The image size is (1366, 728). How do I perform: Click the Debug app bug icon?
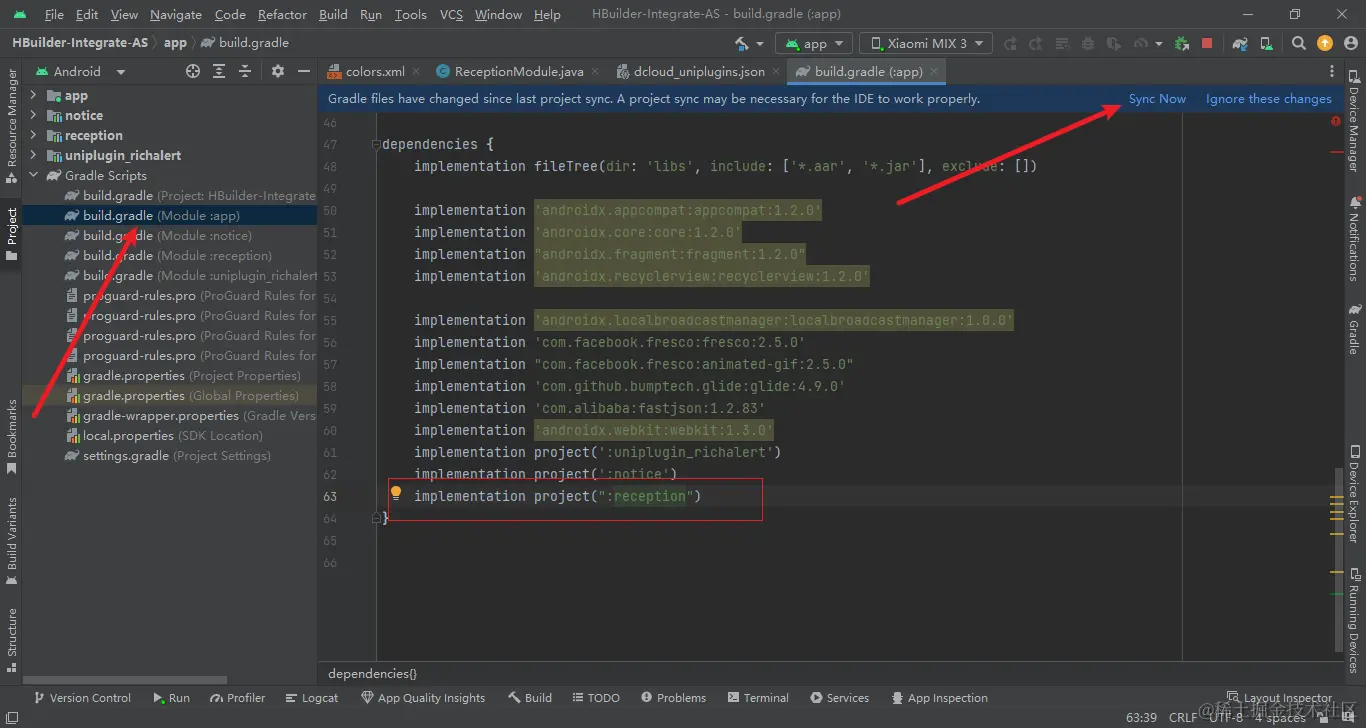(1087, 43)
